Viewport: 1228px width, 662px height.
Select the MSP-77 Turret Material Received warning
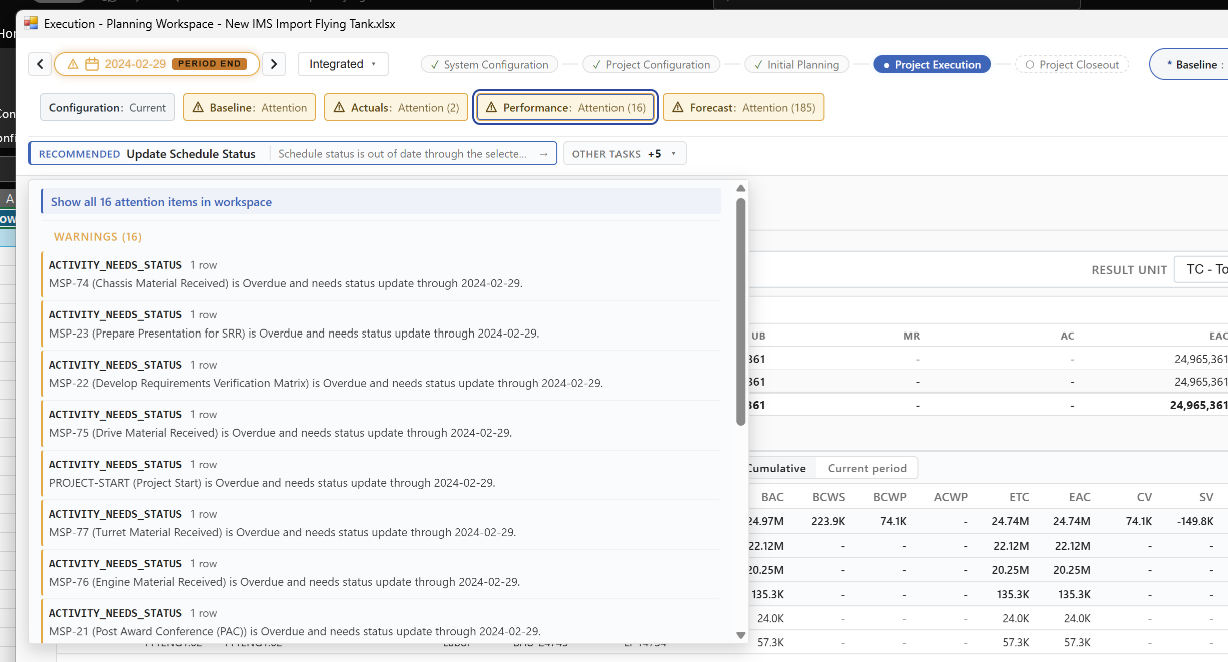click(x=381, y=523)
